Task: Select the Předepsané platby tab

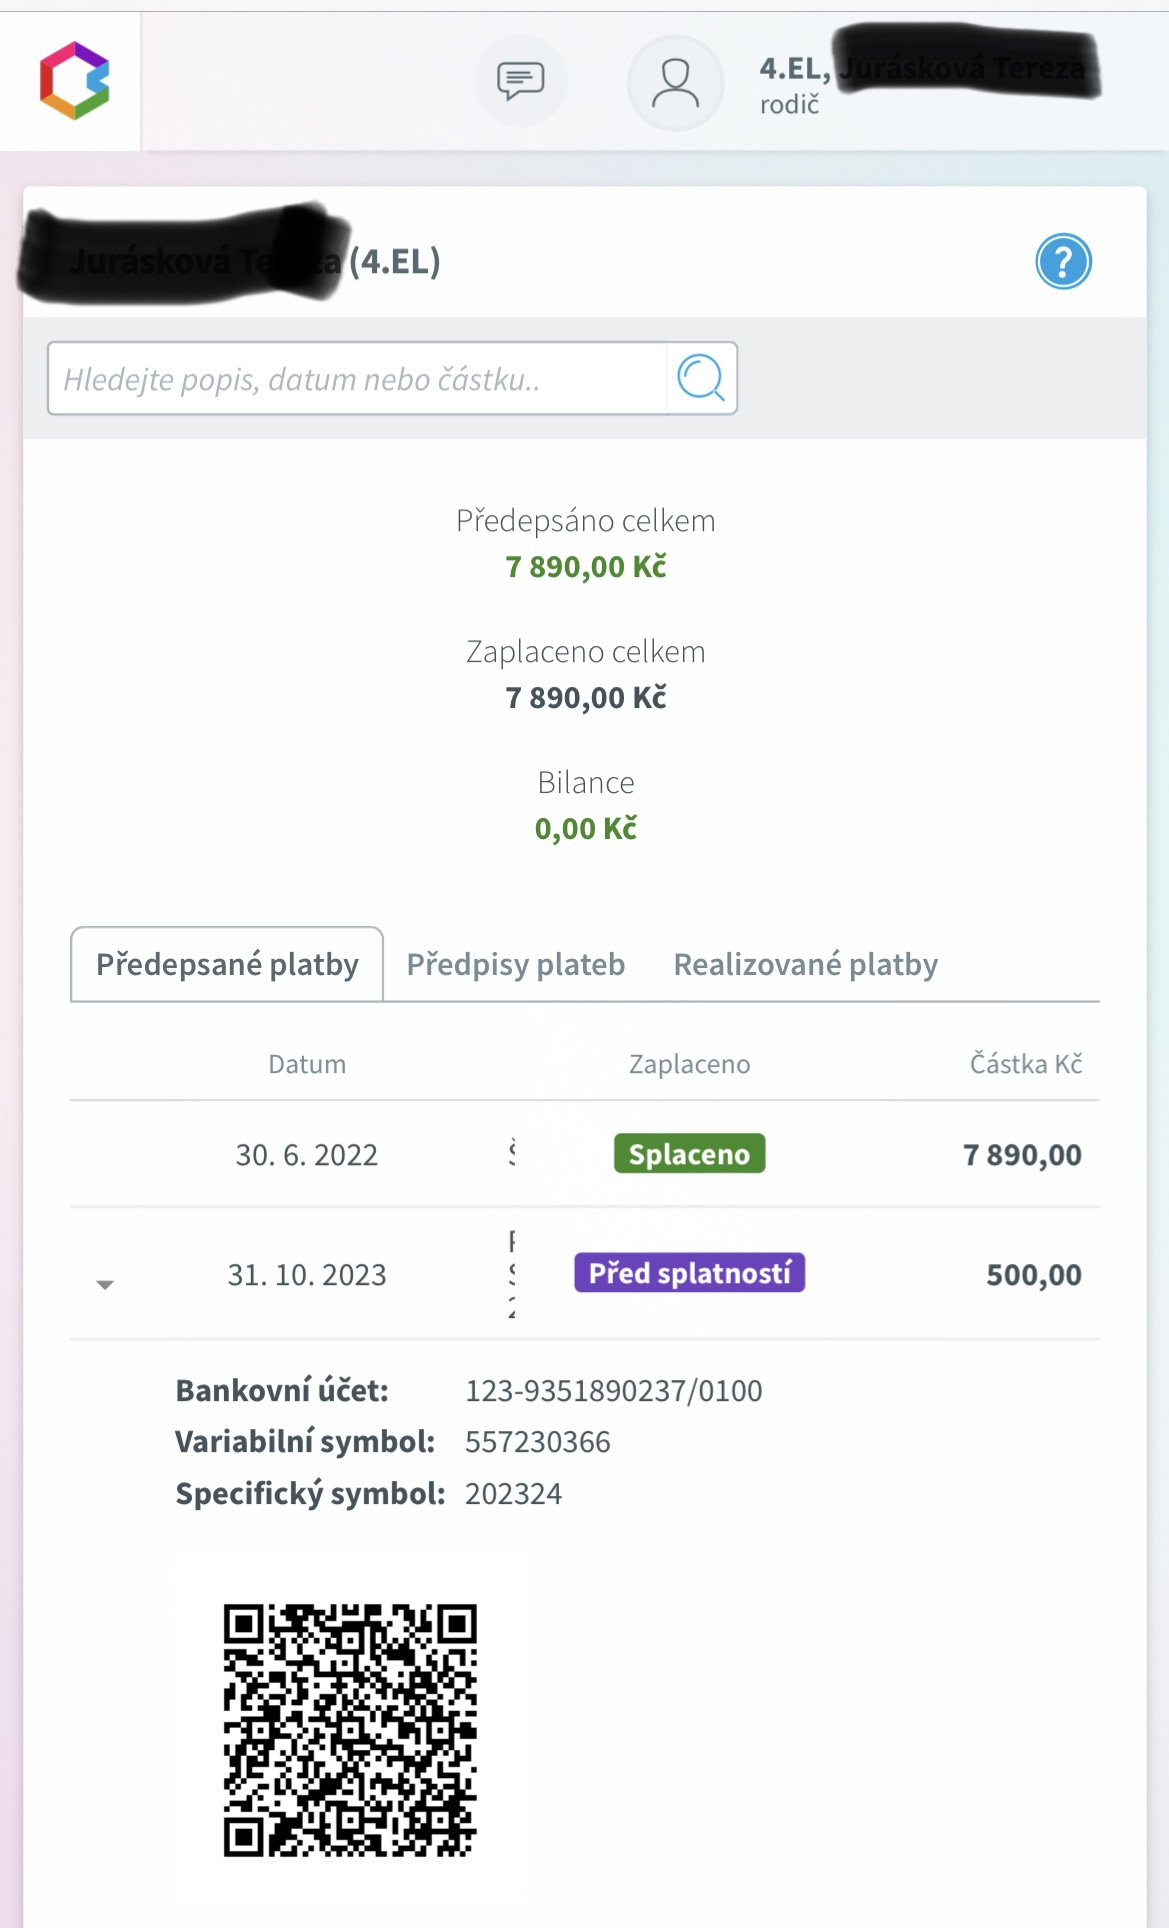Action: (227, 964)
